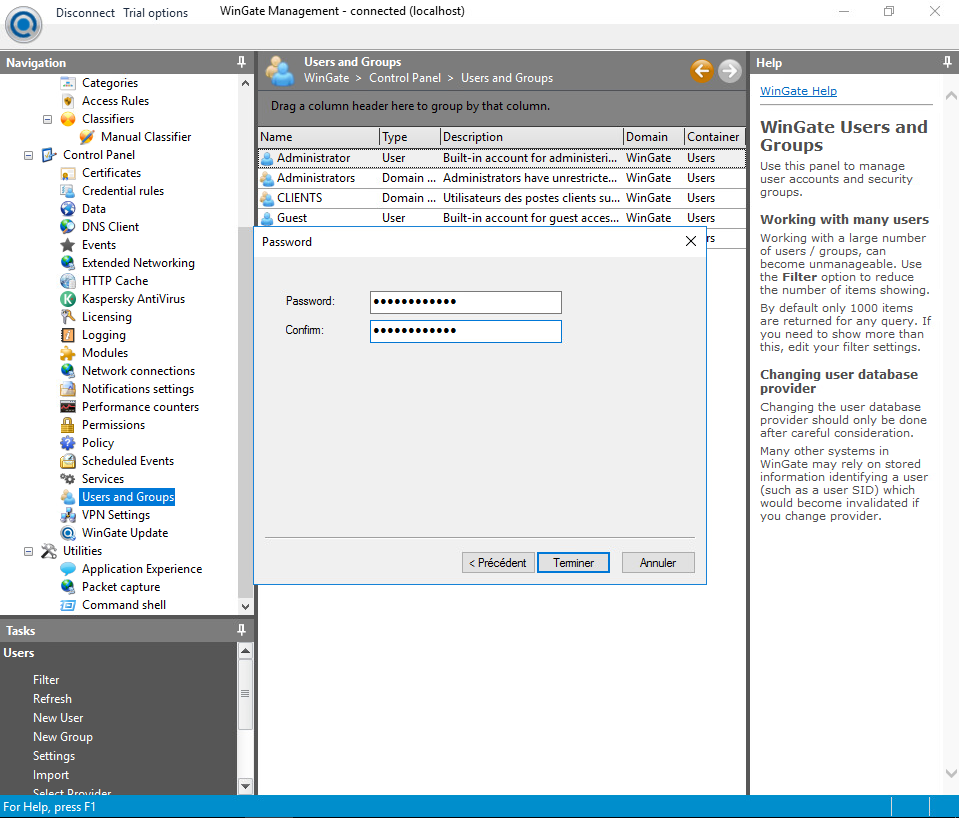This screenshot has height=818, width=959.
Task: Click the Navigation panel vertical scrollbar
Action: [x=246, y=400]
